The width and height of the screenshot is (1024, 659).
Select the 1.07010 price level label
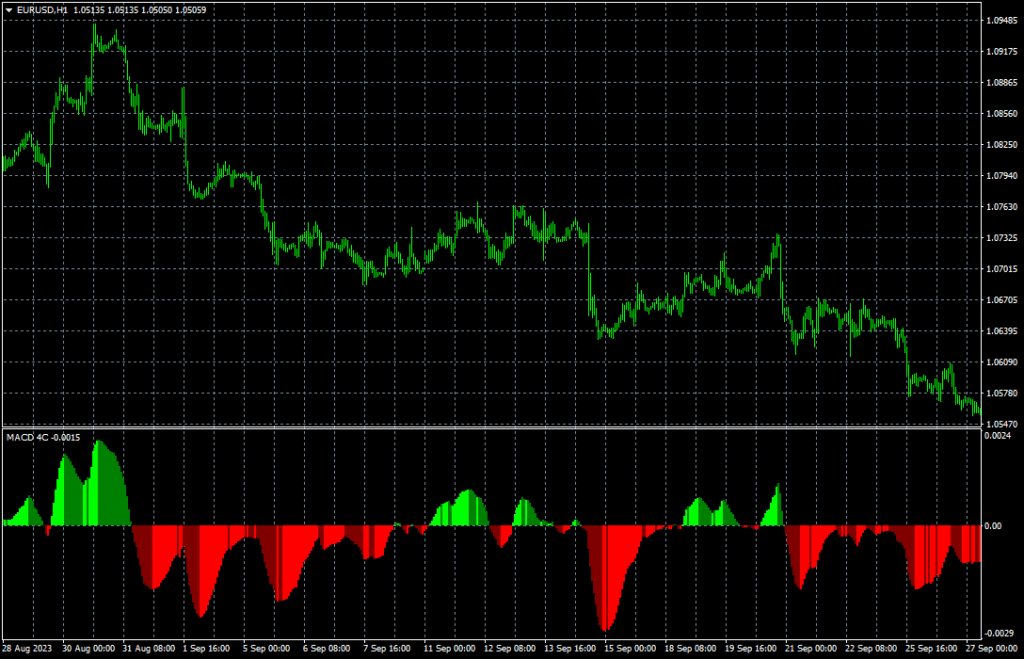1001,269
